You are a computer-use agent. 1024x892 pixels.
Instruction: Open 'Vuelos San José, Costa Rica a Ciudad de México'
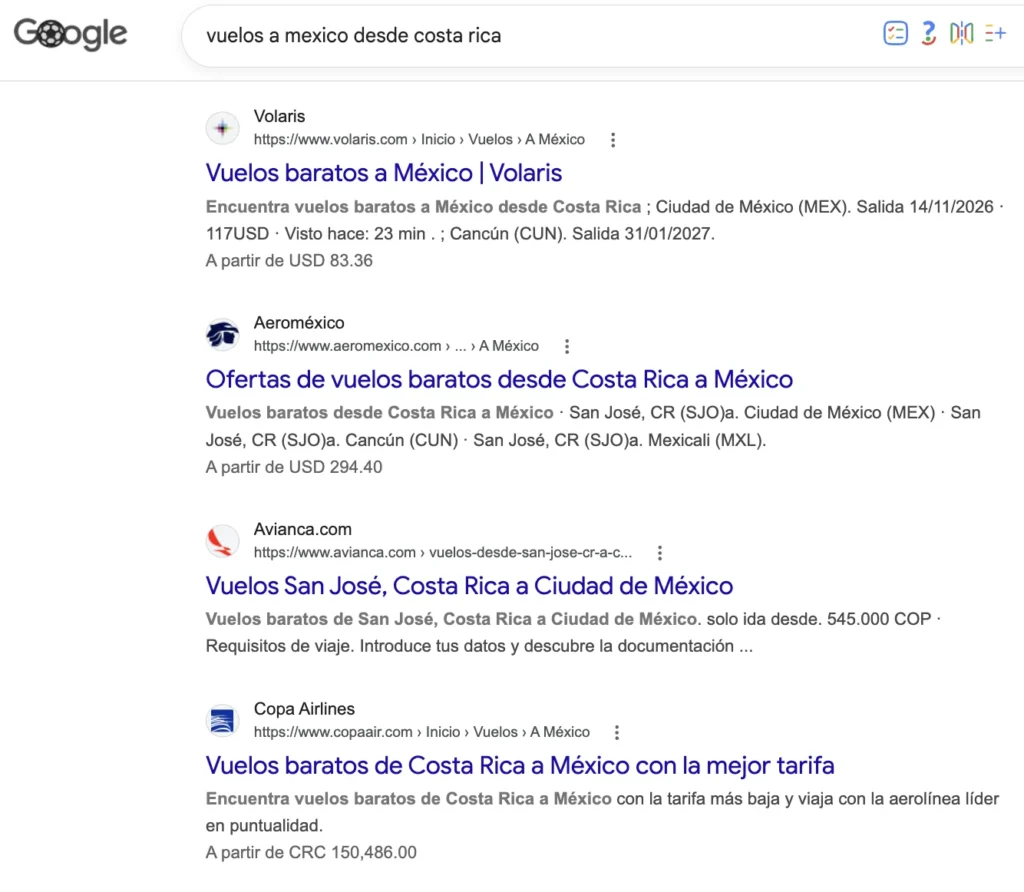[x=469, y=586]
